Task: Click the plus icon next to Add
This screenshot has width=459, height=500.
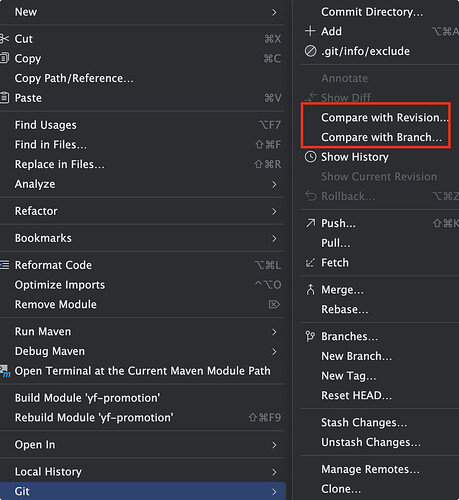Action: (x=310, y=31)
